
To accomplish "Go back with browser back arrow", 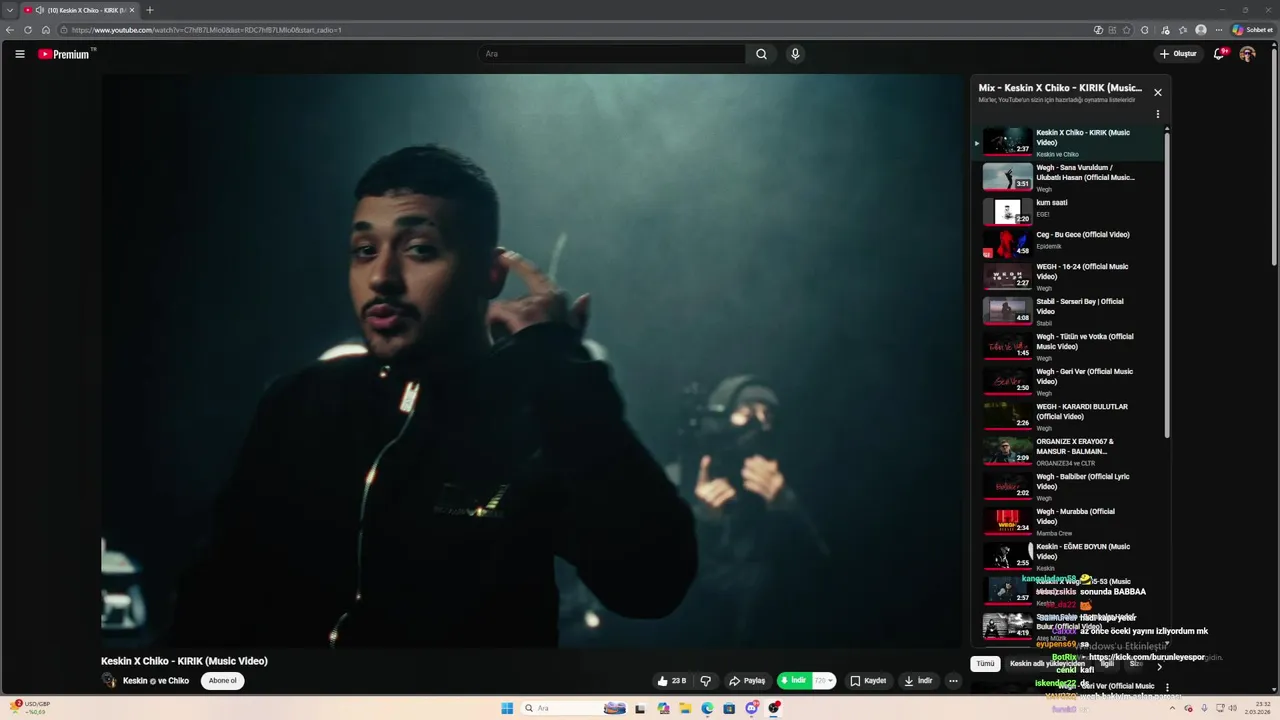I will 10,30.
